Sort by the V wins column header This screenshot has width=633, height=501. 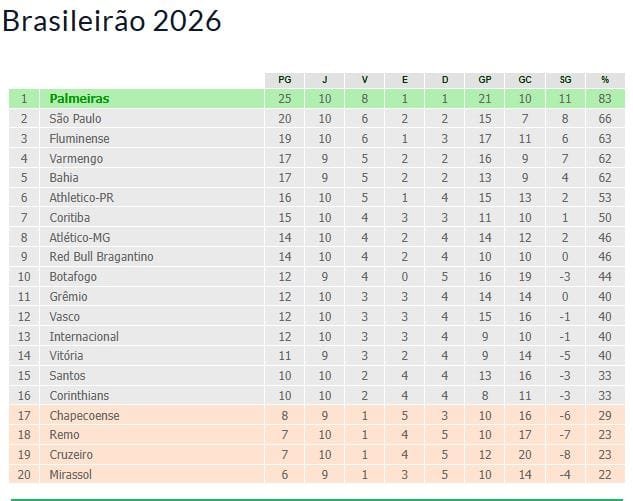(x=364, y=80)
